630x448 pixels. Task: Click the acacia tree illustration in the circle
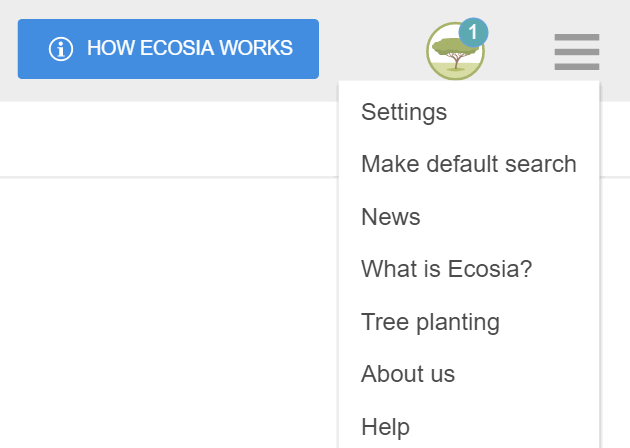pyautogui.click(x=455, y=53)
